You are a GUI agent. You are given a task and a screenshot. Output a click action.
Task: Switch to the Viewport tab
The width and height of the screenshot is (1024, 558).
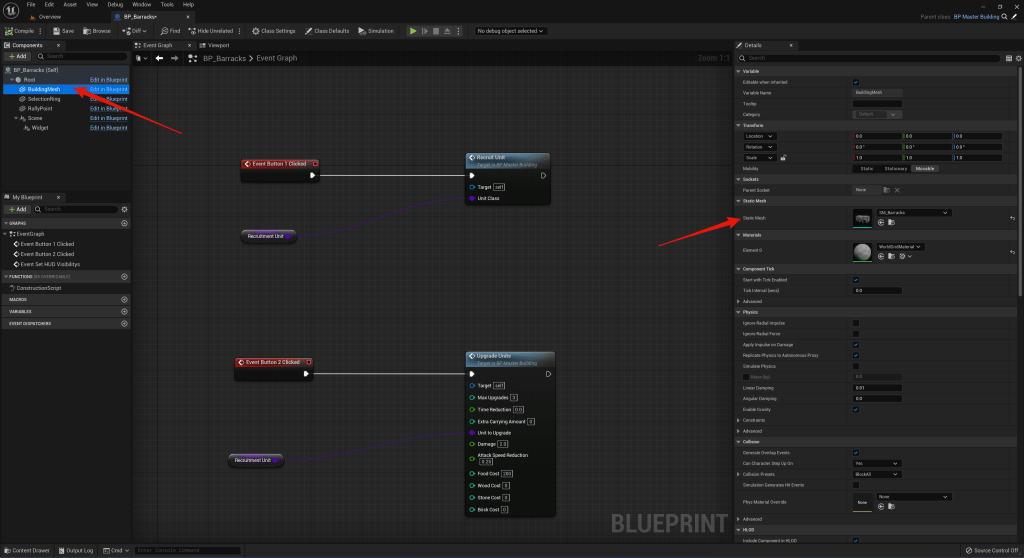click(x=216, y=45)
